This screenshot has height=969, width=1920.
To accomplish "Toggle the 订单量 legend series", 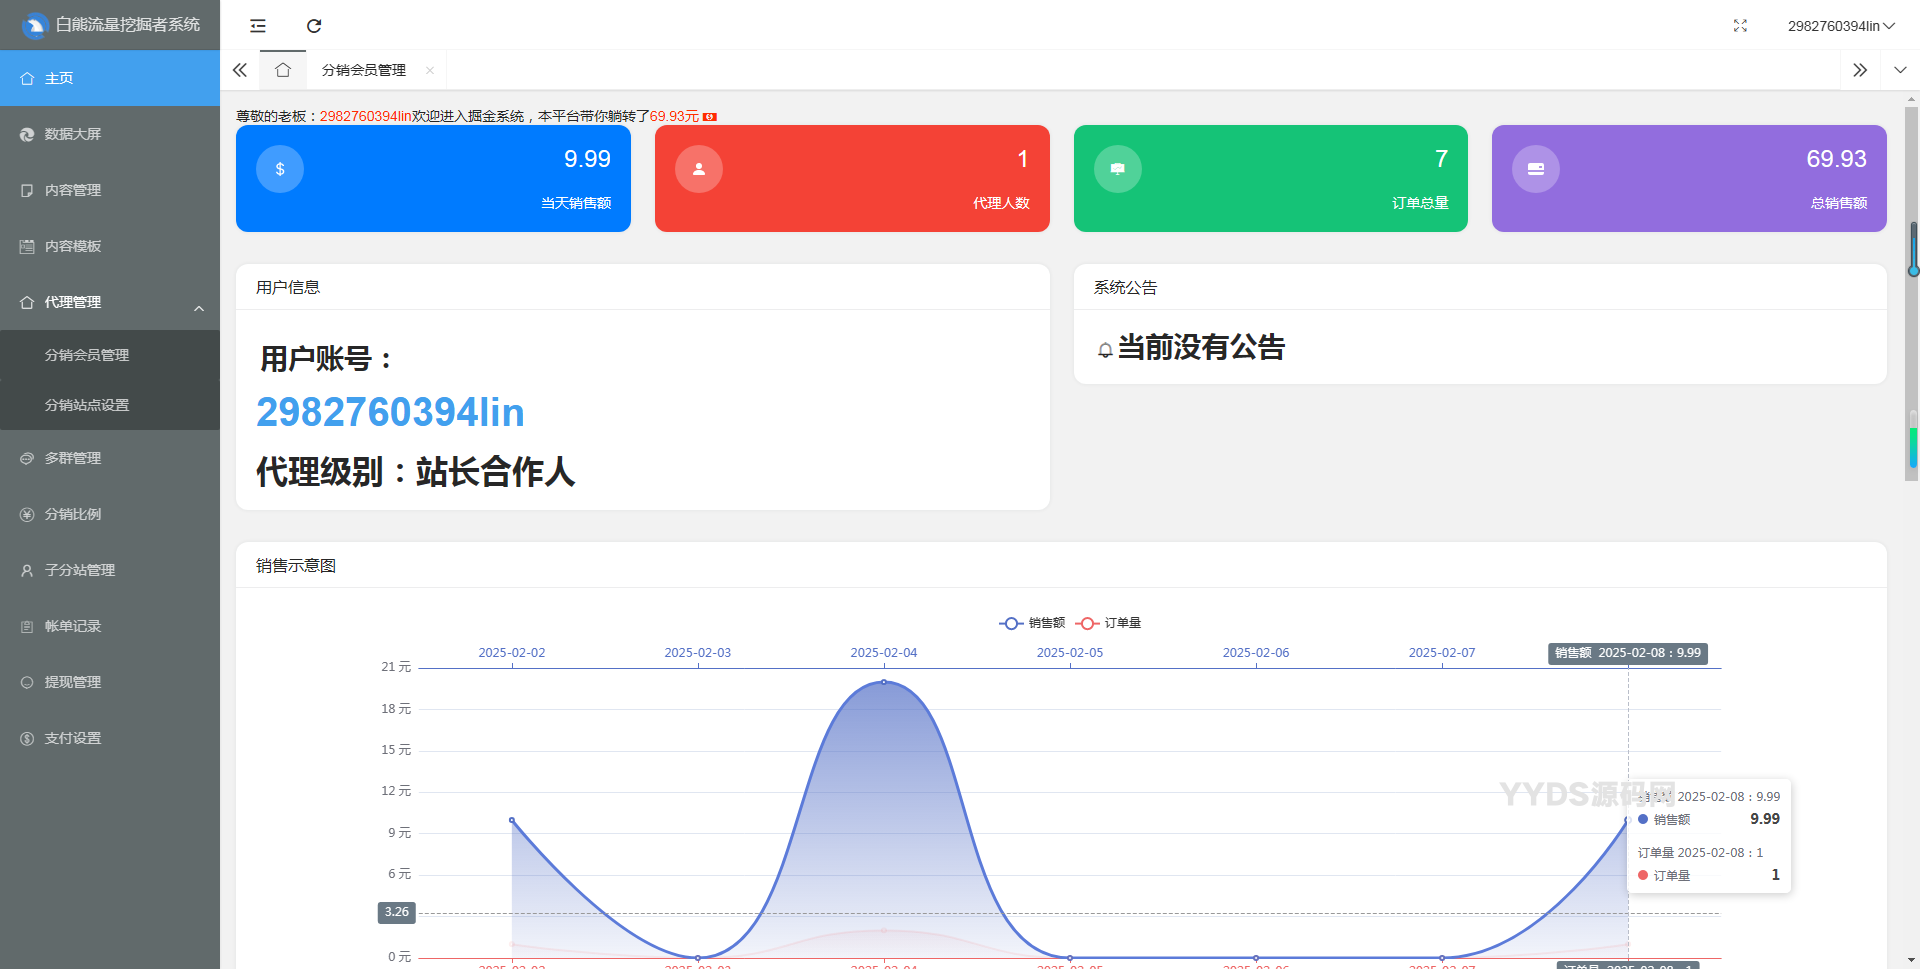I will 1109,623.
